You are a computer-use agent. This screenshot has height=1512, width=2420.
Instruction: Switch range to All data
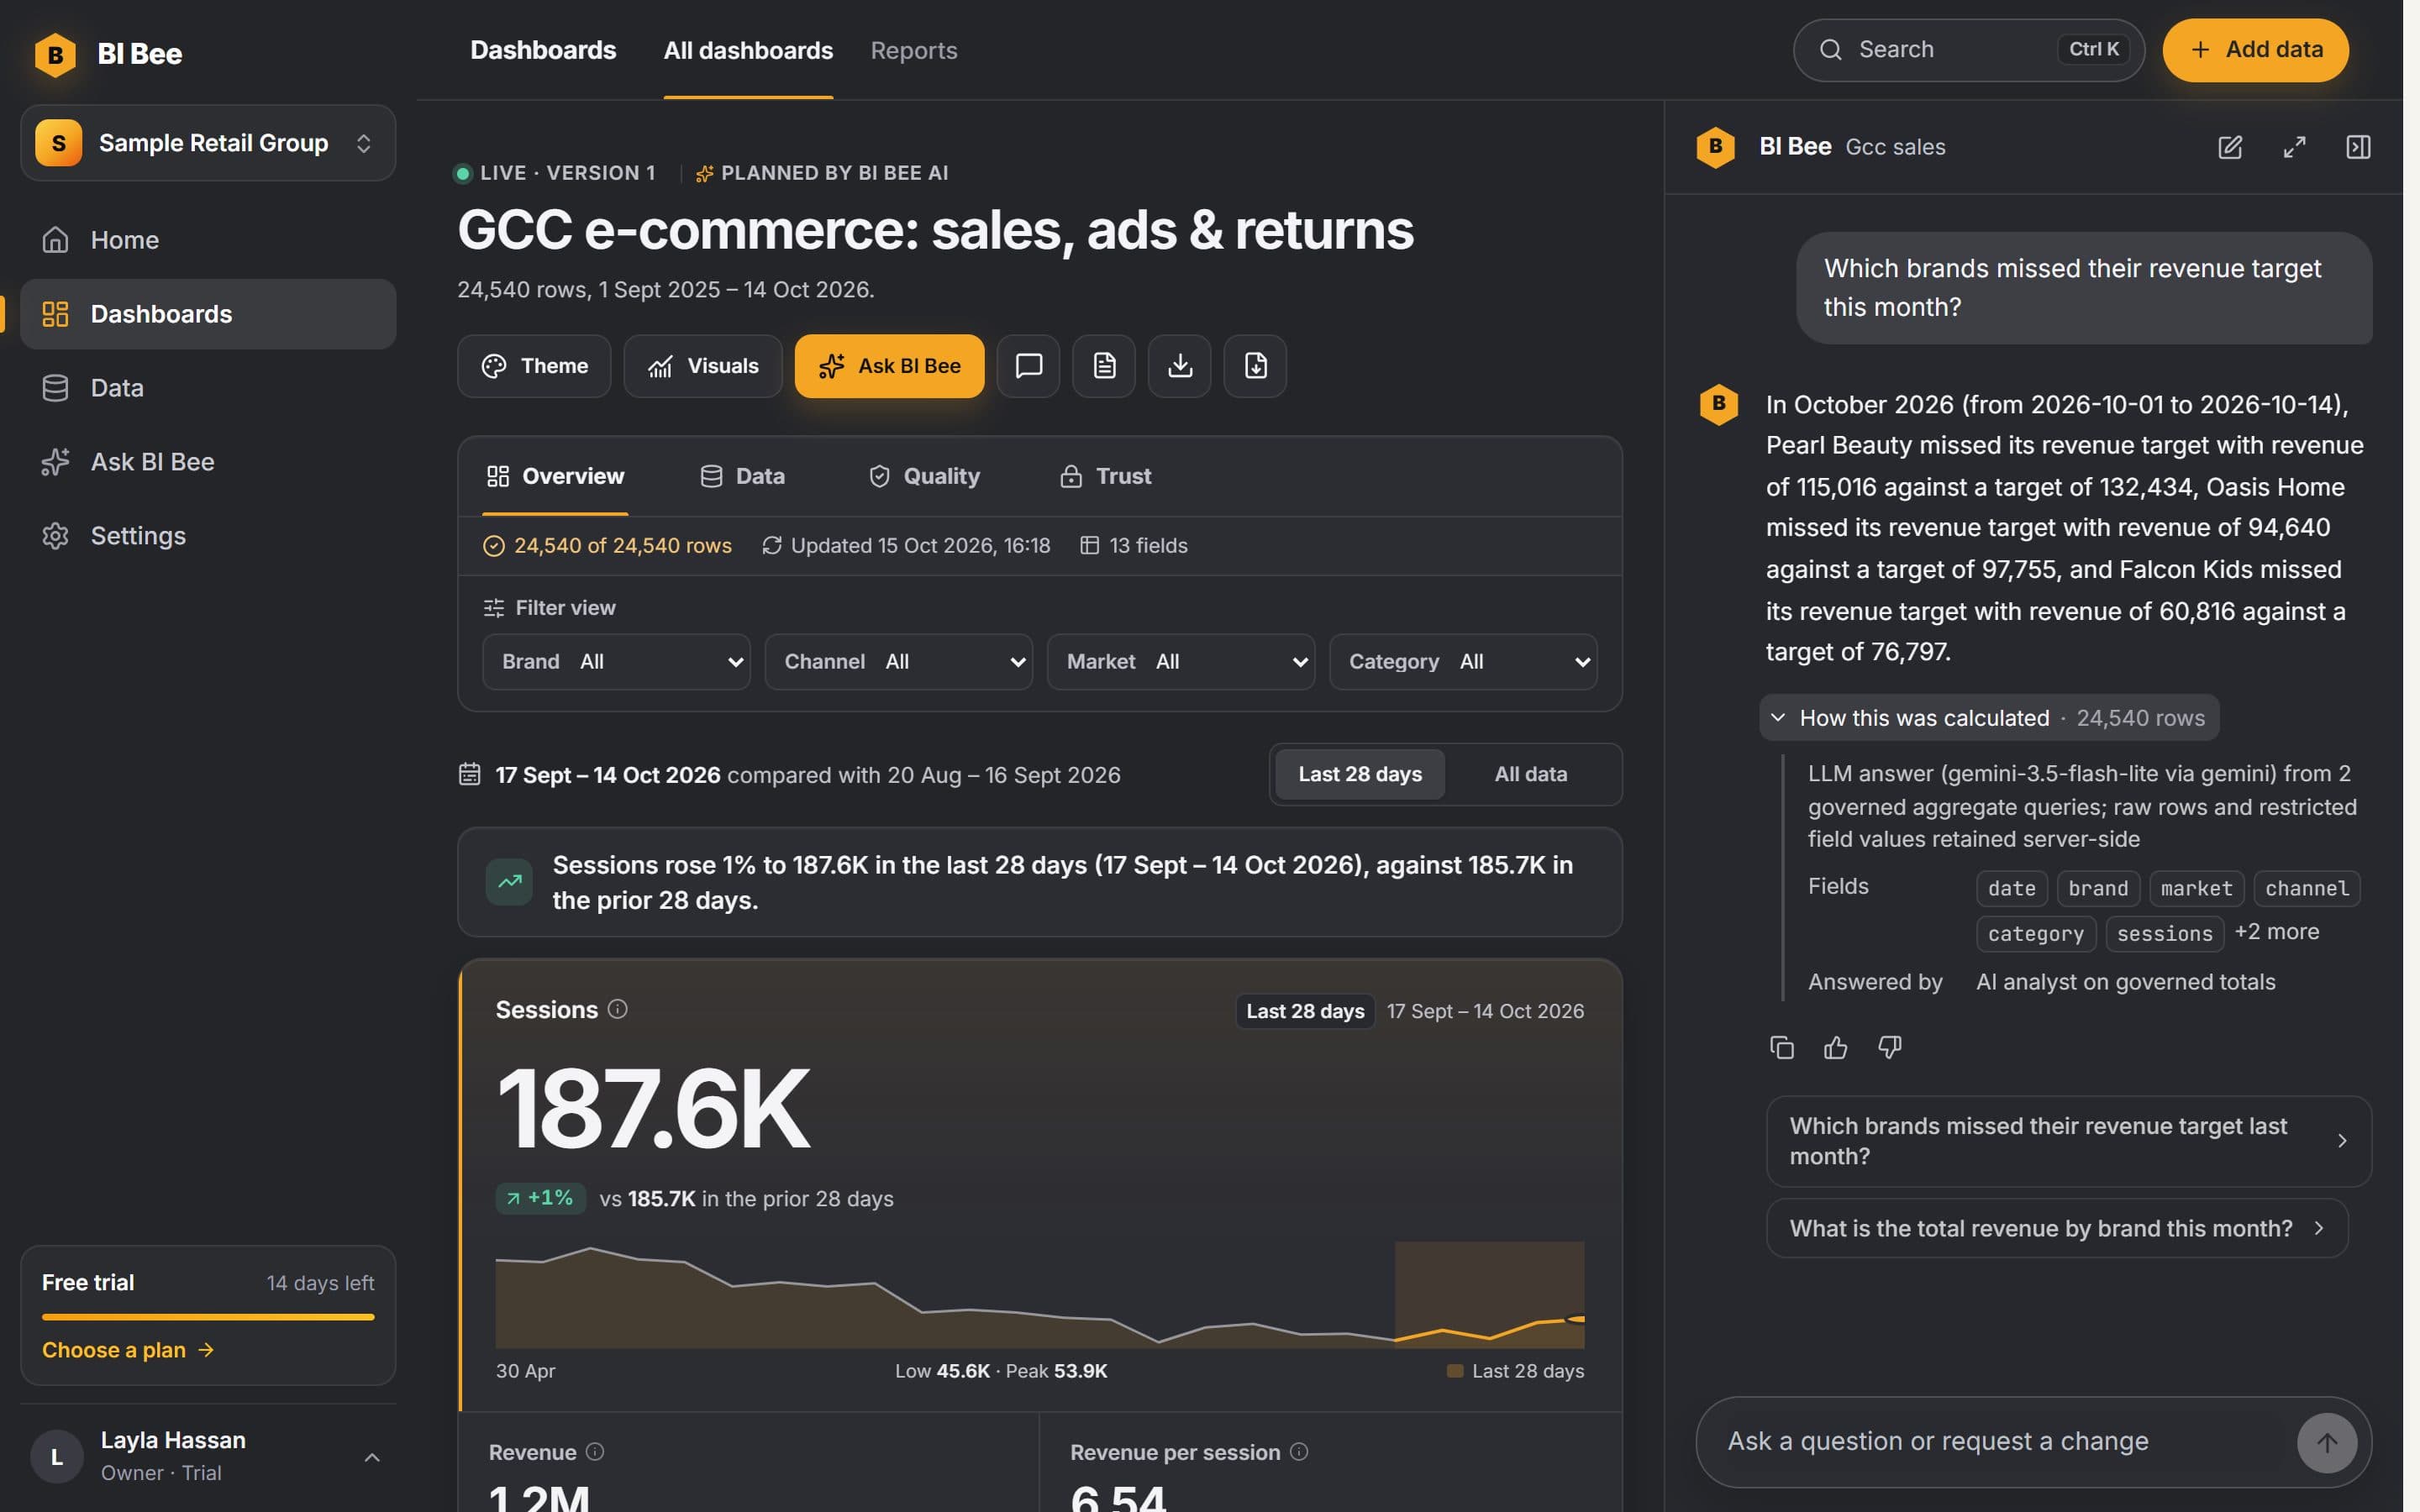[1531, 774]
